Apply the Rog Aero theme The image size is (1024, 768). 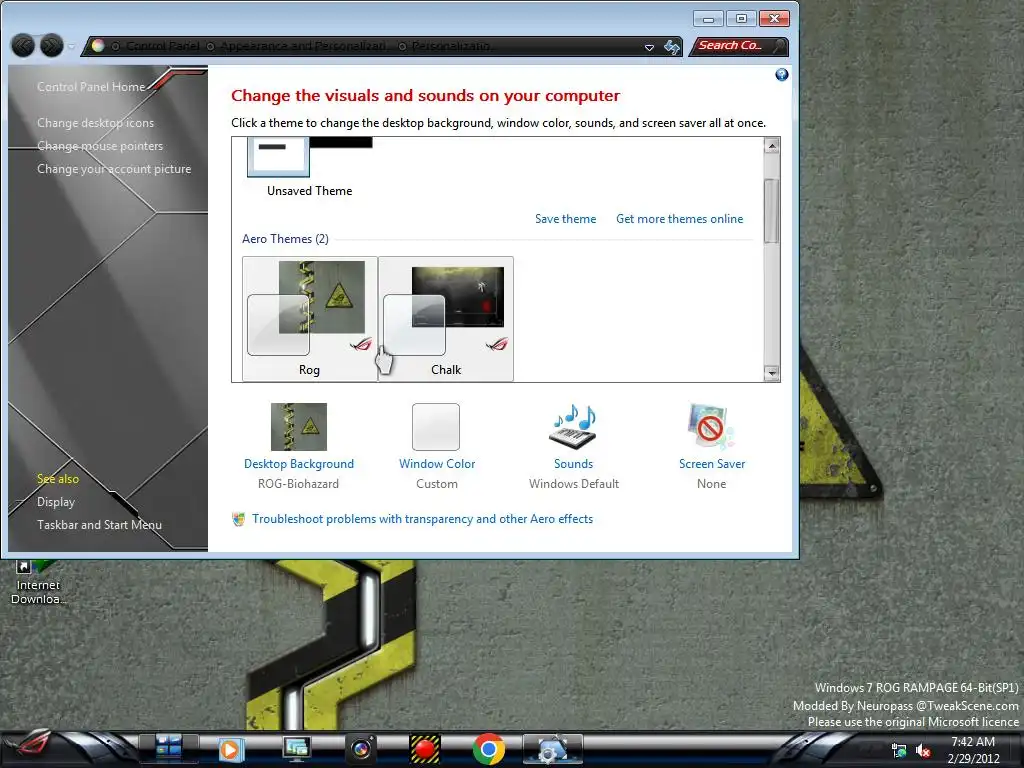310,318
